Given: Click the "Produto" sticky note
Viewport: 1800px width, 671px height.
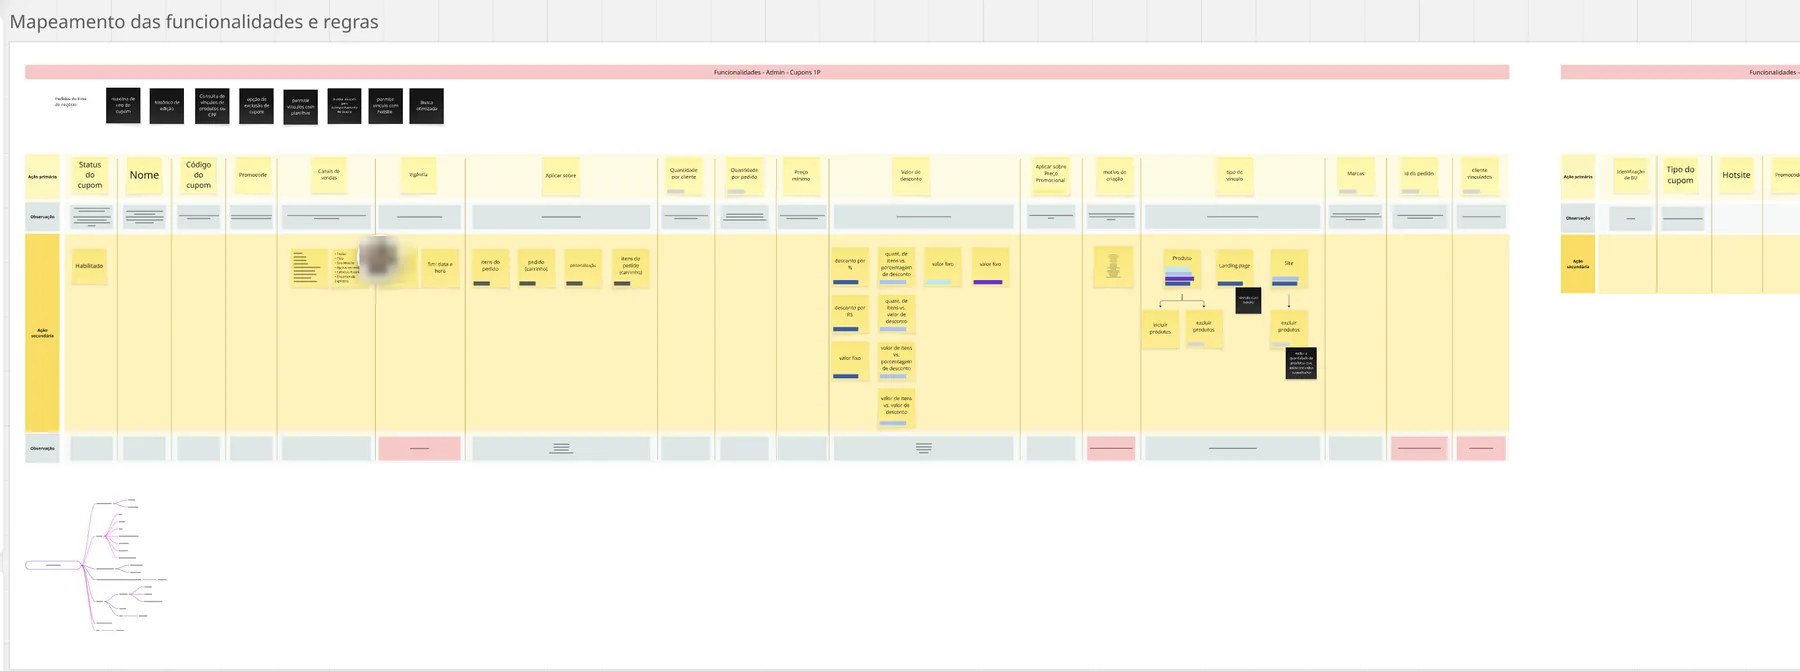Looking at the screenshot, I should click(x=1182, y=268).
